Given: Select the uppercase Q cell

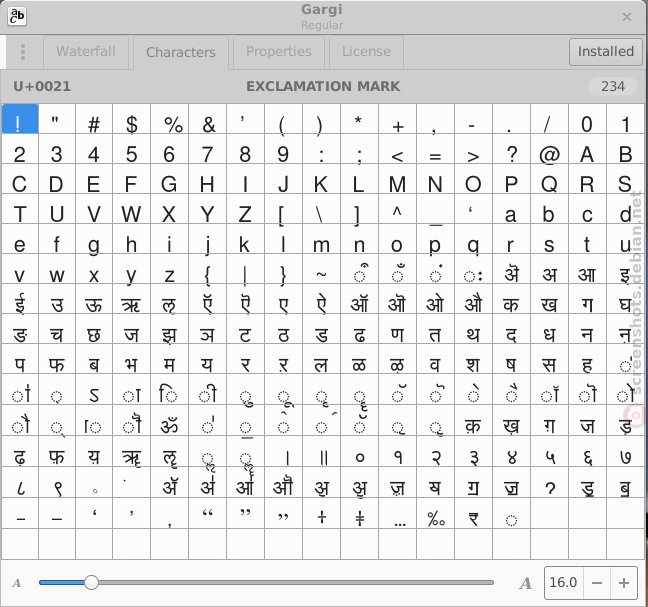Looking at the screenshot, I should tap(550, 179).
